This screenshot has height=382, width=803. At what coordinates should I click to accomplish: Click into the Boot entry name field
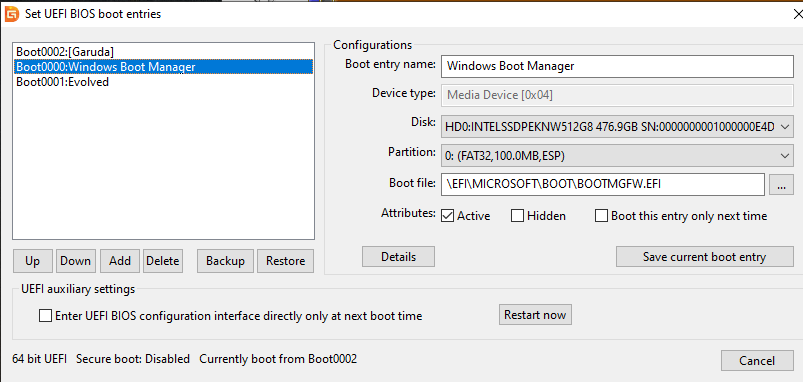pos(617,66)
